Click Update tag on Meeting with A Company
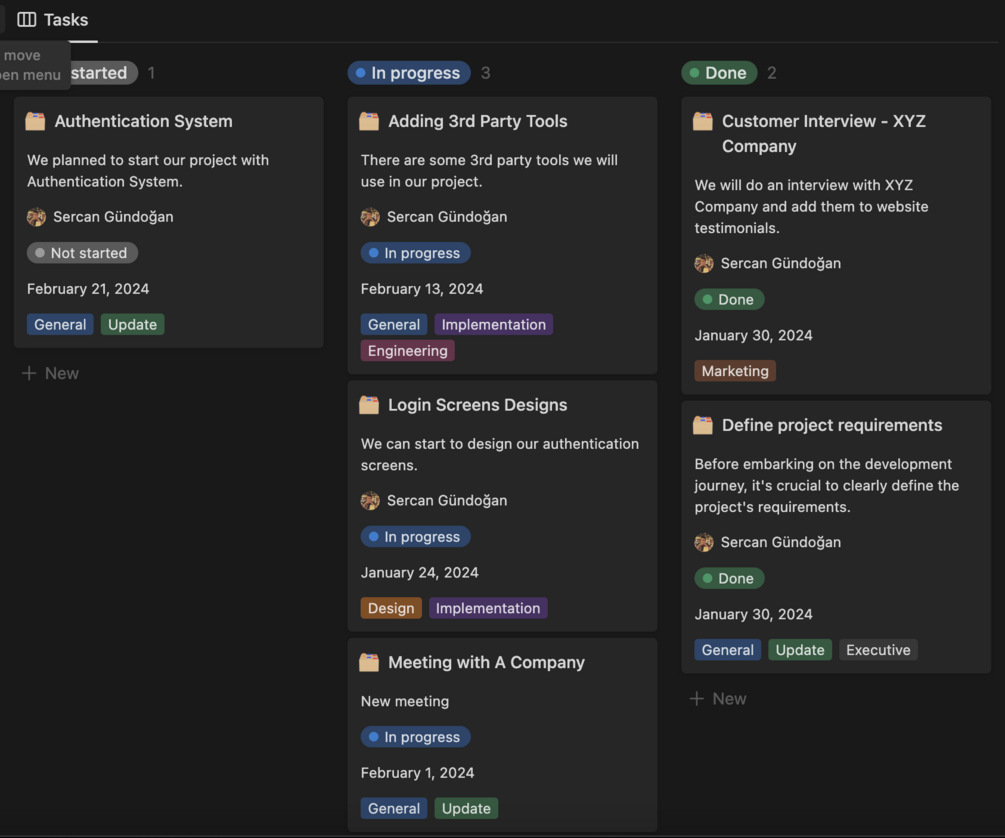This screenshot has width=1005, height=838. (466, 809)
